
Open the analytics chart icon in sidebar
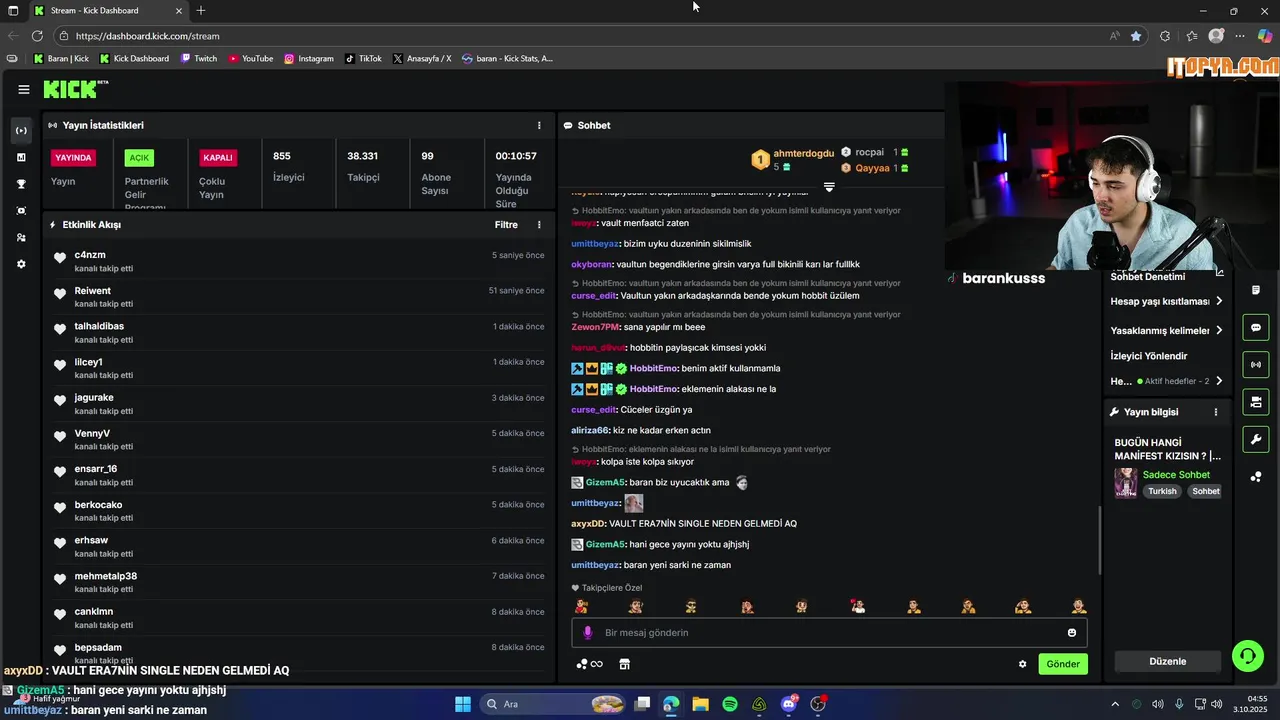tap(21, 157)
